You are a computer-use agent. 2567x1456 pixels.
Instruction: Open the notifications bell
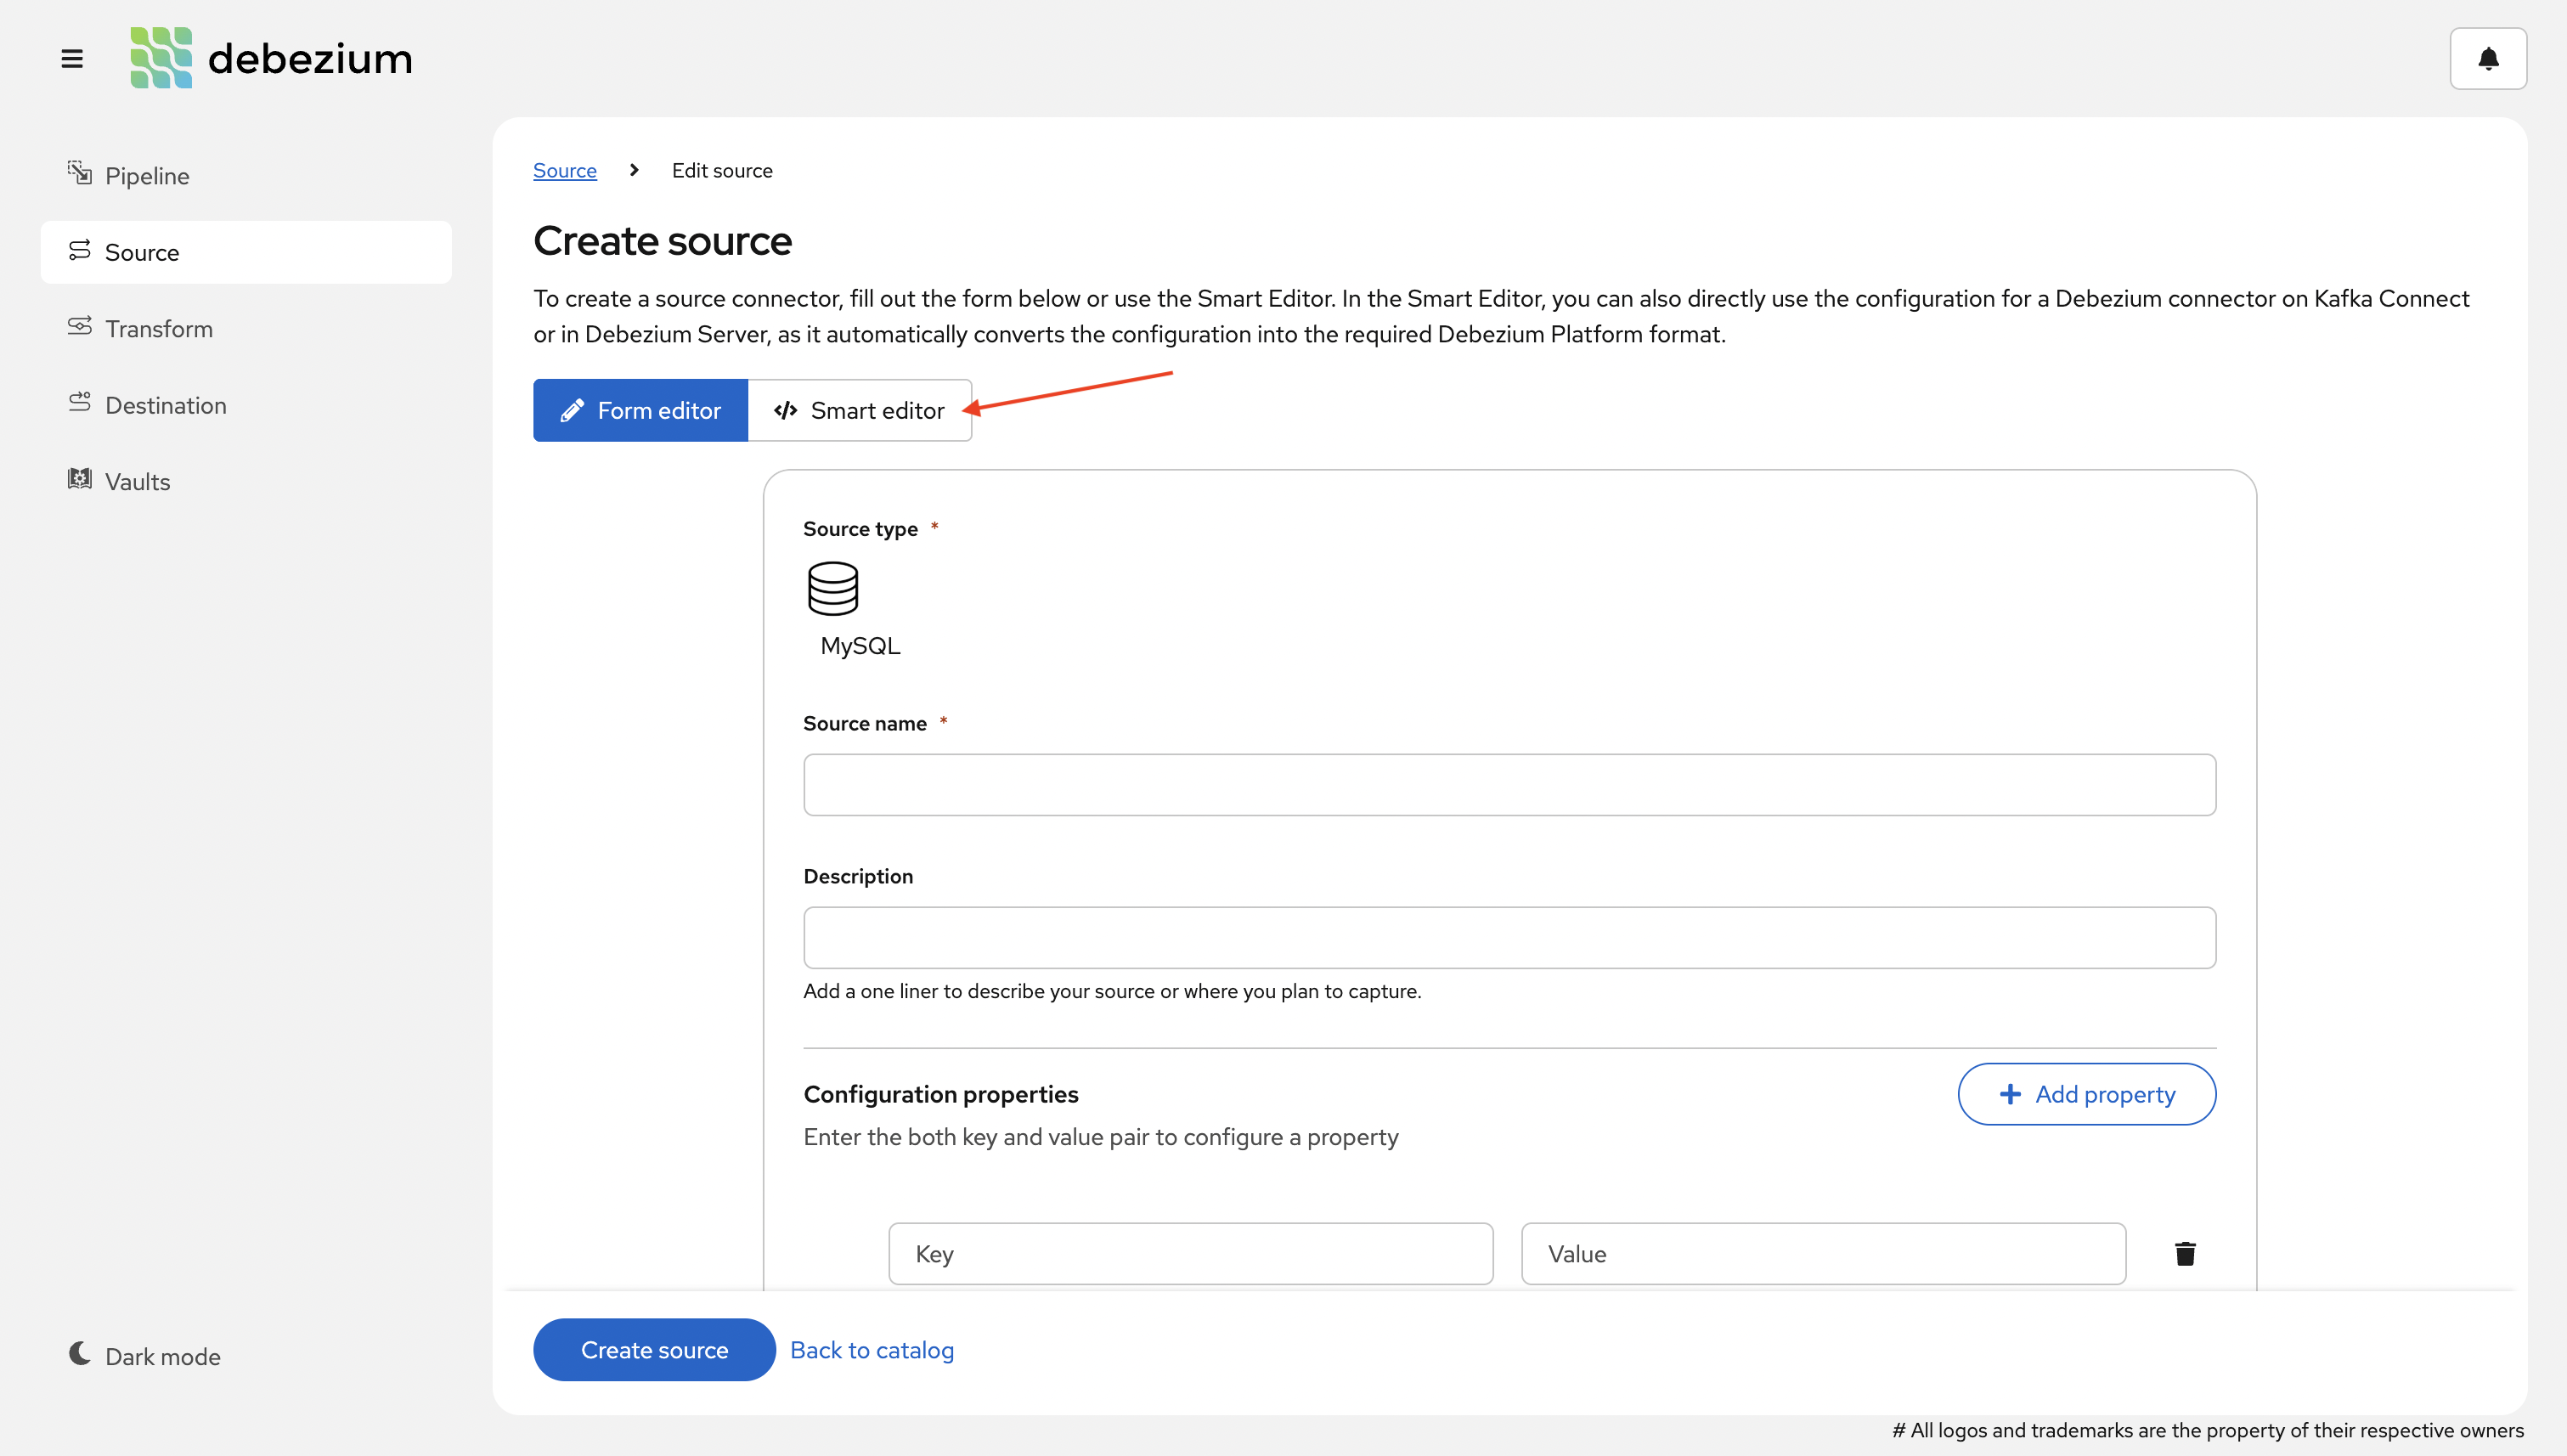tap(2488, 59)
